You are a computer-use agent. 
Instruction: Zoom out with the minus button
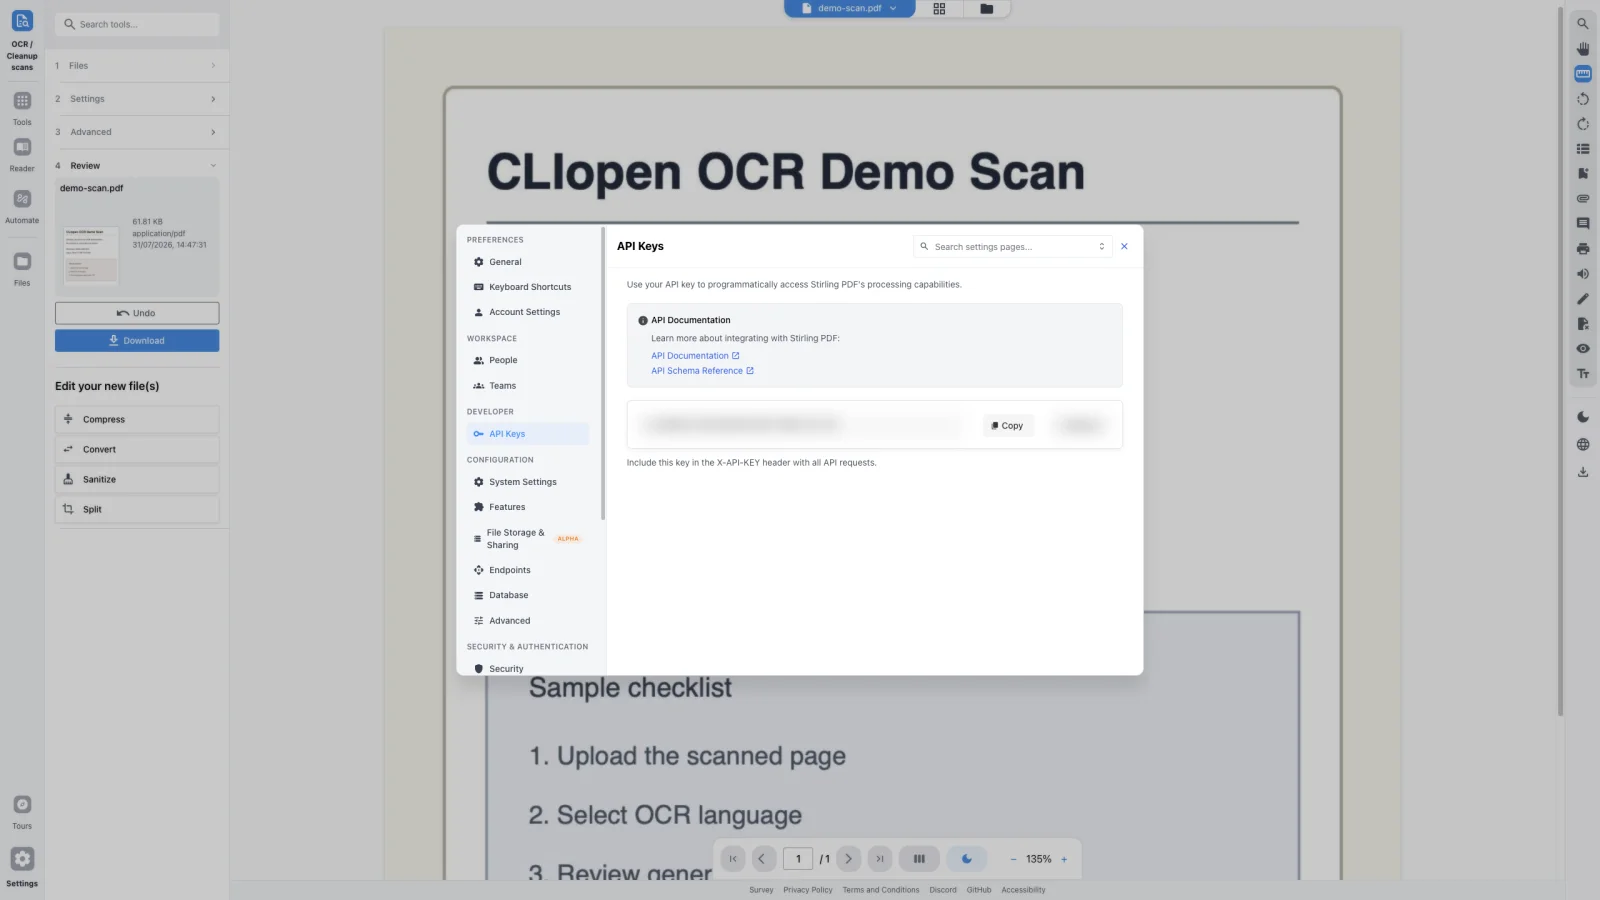pyautogui.click(x=1013, y=859)
